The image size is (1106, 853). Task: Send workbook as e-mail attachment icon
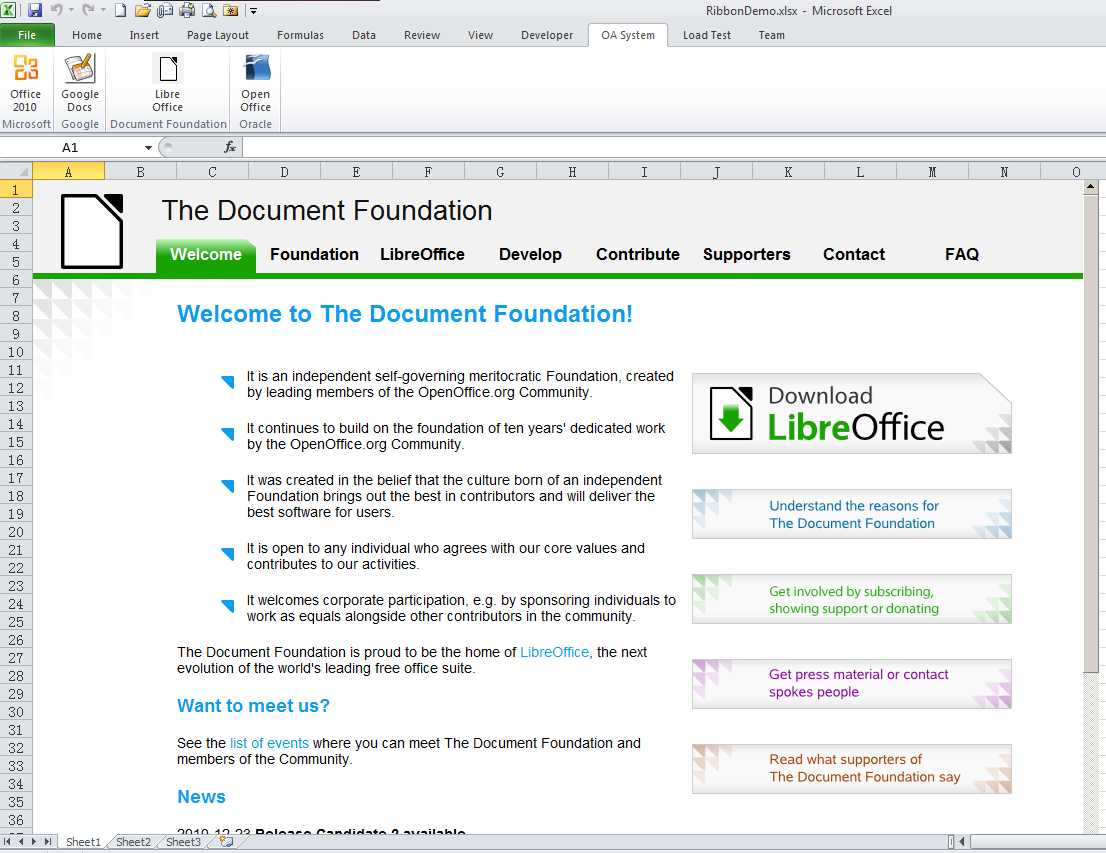click(x=165, y=11)
